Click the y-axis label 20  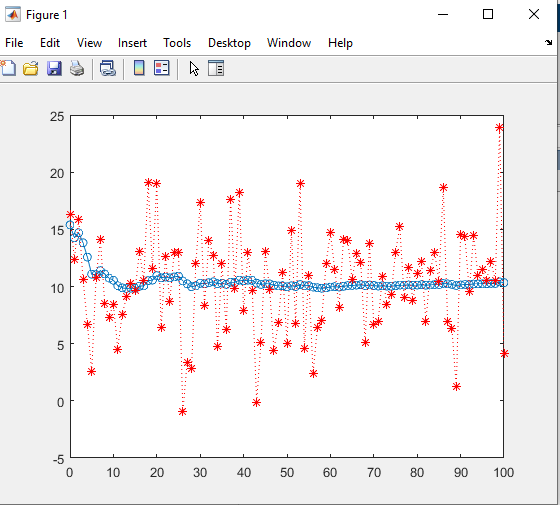click(x=57, y=174)
